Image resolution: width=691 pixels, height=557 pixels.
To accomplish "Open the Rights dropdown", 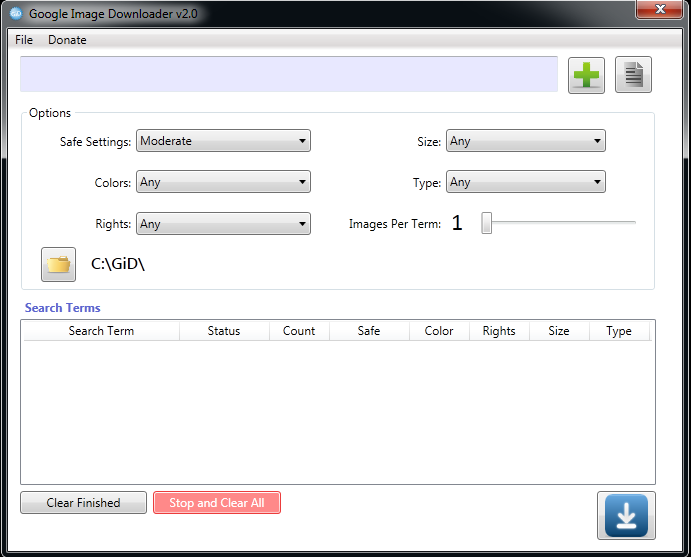I will [x=223, y=224].
